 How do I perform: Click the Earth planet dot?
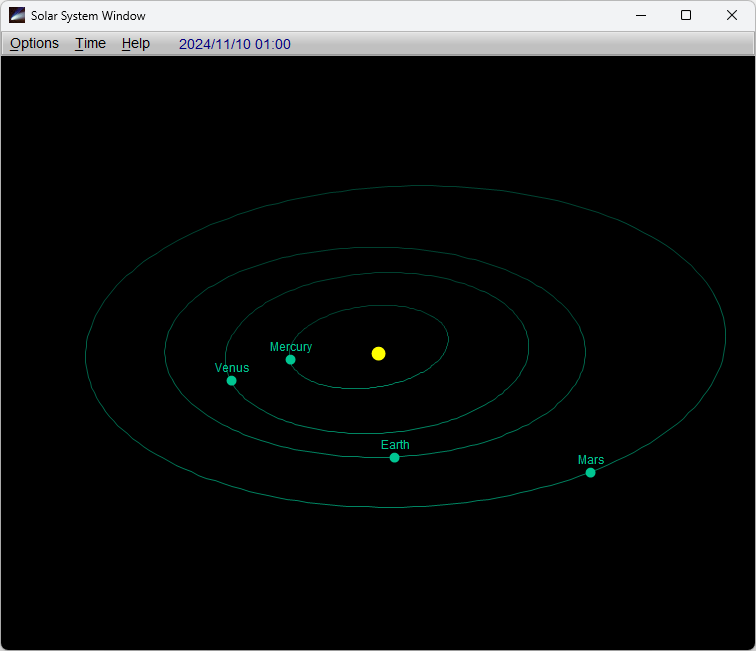click(394, 457)
